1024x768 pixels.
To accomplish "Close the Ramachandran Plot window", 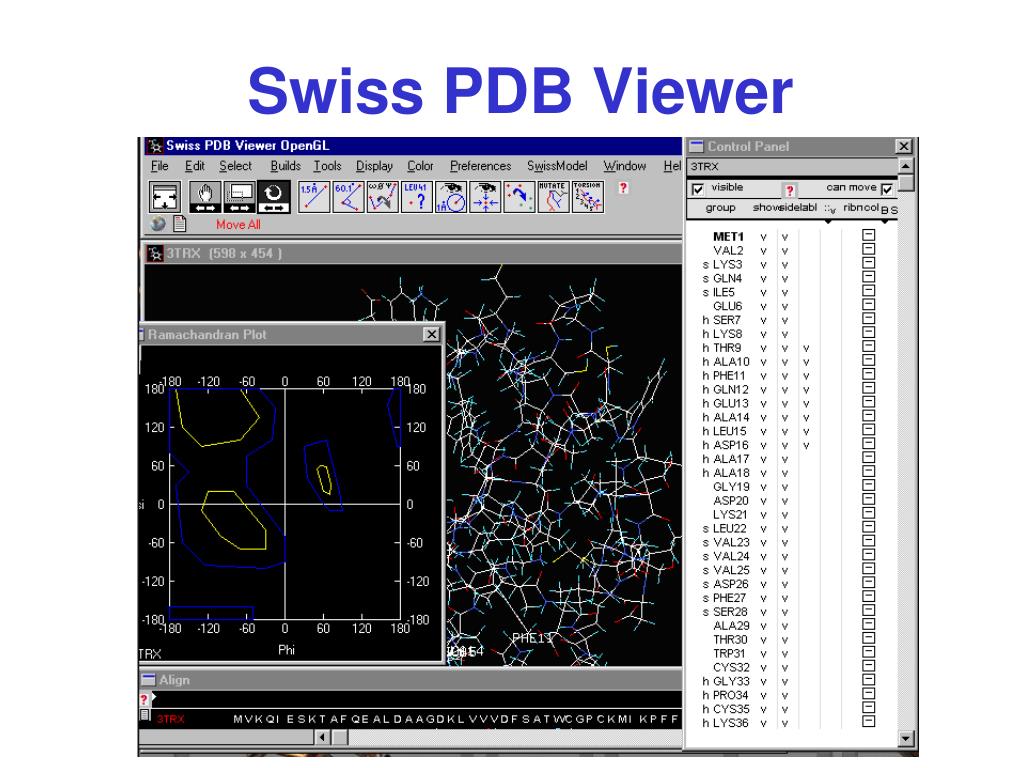I will (432, 334).
